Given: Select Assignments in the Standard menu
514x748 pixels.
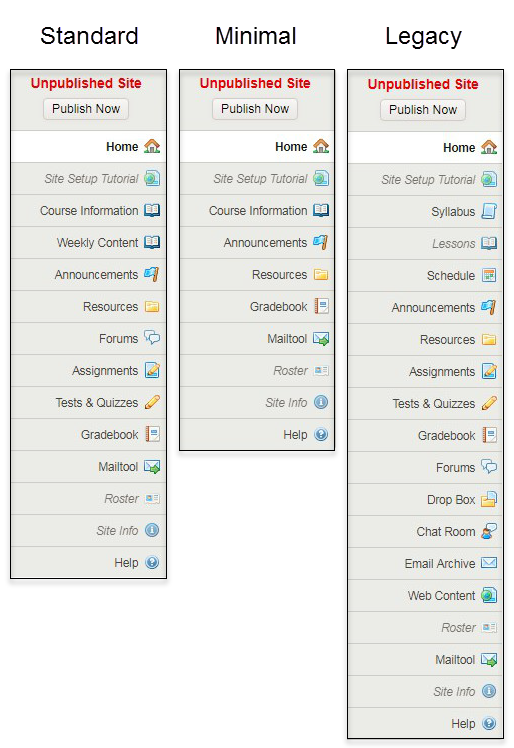Looking at the screenshot, I should 89,370.
